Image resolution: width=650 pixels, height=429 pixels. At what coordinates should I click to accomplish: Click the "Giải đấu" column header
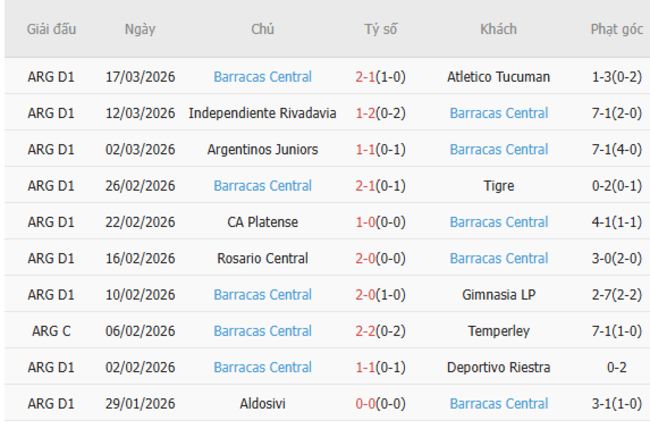pyautogui.click(x=51, y=29)
